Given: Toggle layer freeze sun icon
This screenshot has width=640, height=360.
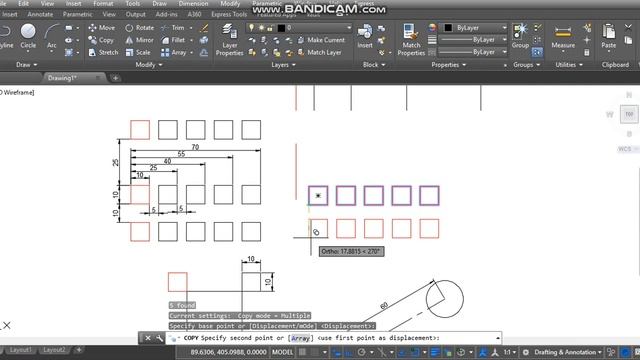Looking at the screenshot, I should click(261, 28).
